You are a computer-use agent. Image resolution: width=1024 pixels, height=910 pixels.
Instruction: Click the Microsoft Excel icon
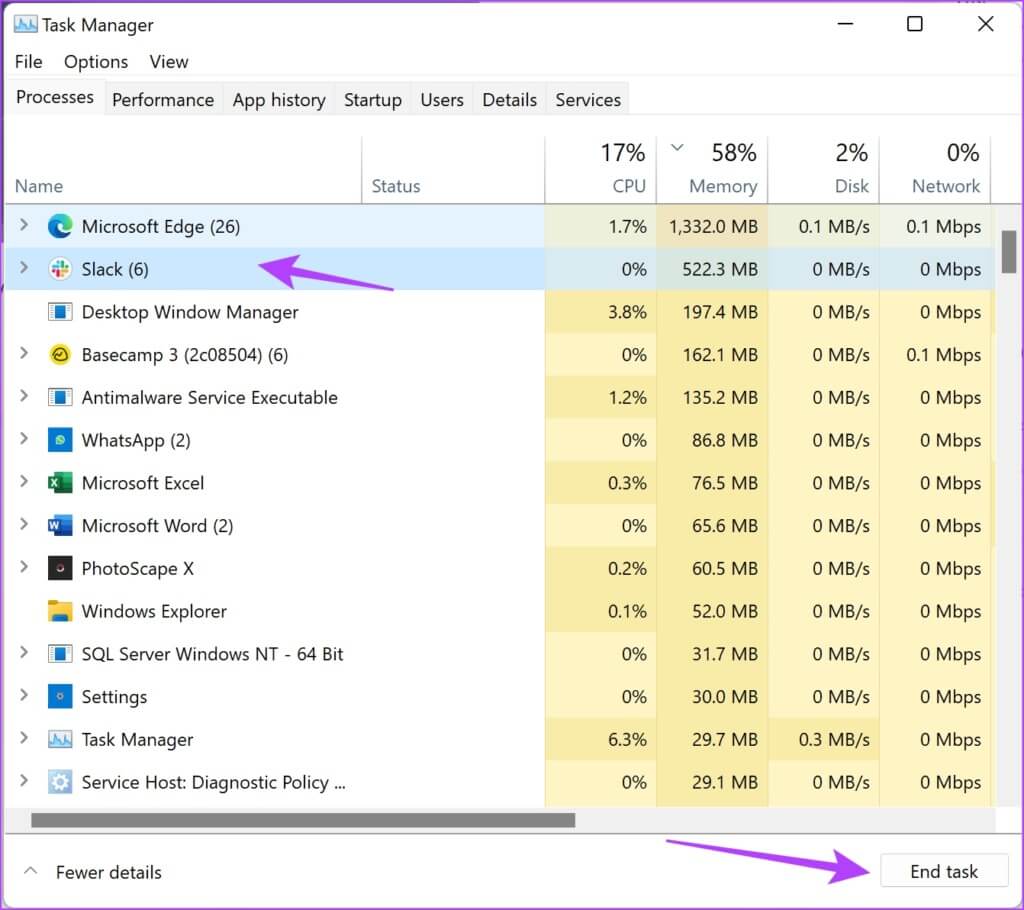(x=60, y=483)
